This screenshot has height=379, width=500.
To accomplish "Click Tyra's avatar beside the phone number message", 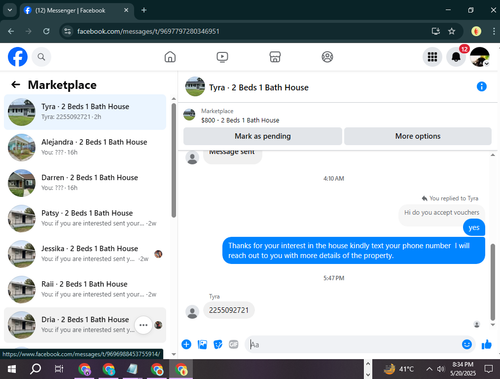I will (x=192, y=312).
